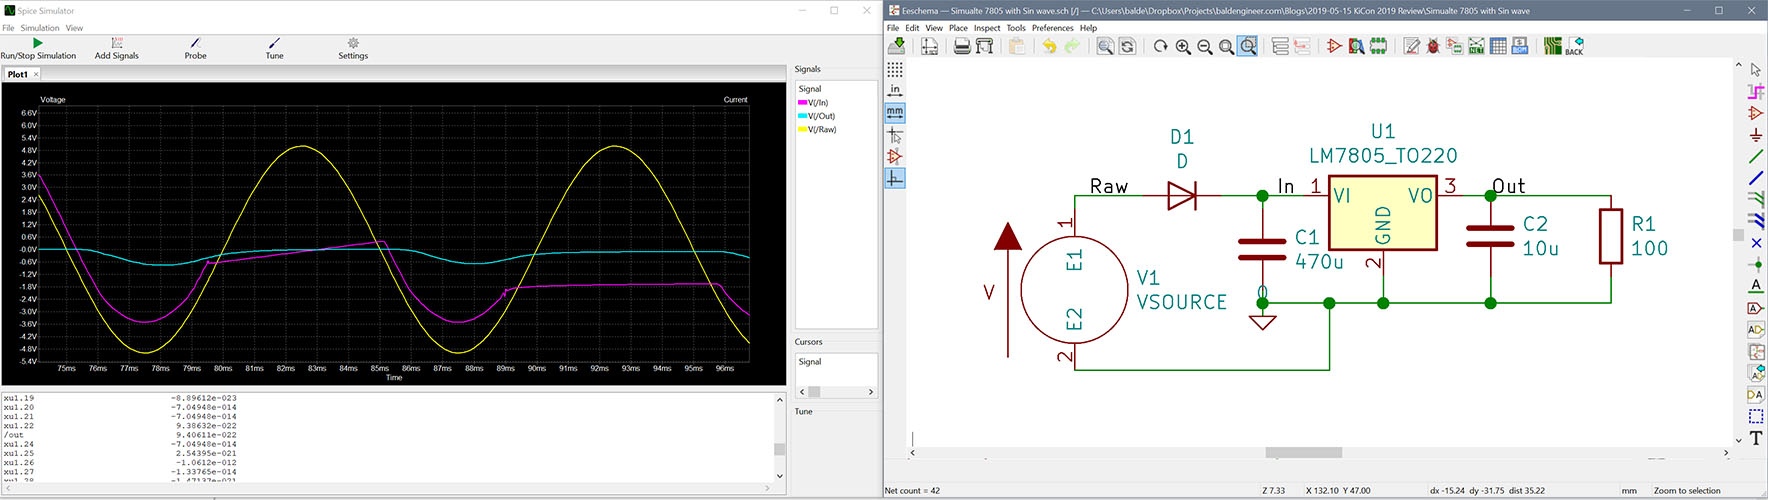Click BACK import footprint icon
This screenshot has width=1768, height=500.
coord(1574,46)
